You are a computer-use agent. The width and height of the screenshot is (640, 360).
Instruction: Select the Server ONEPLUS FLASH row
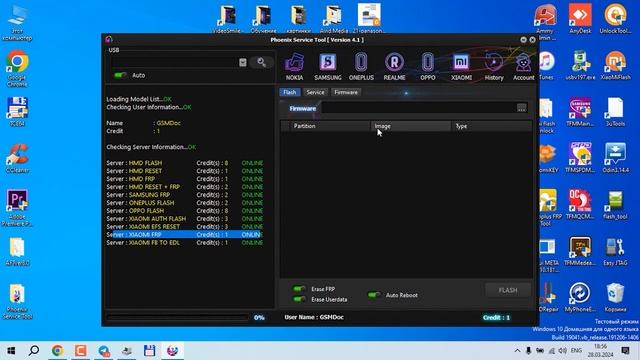pos(185,202)
